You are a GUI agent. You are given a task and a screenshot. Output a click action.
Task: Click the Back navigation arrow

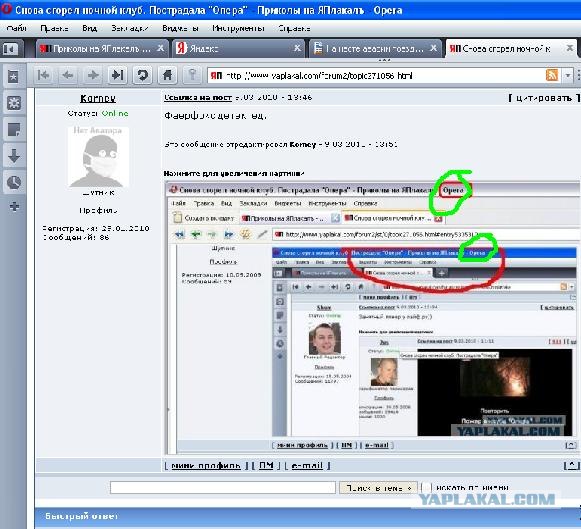(68, 76)
